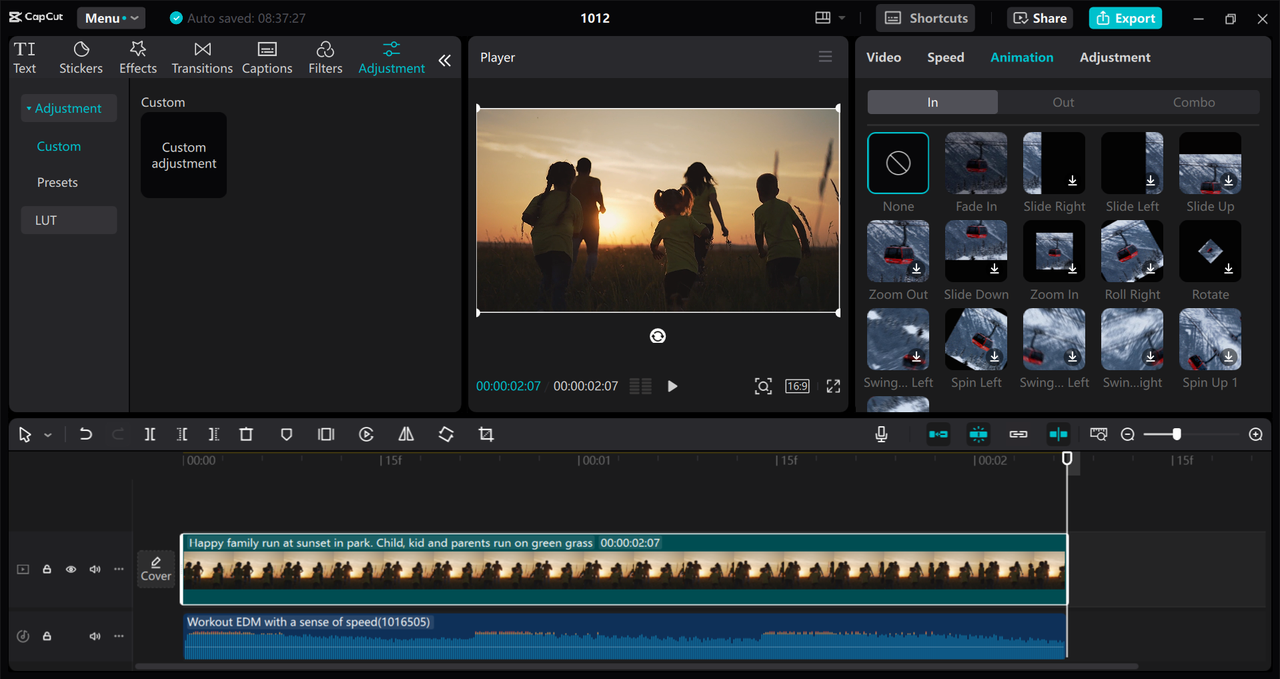The image size is (1280, 679).
Task: Collapse the Adjustment category in sidebar
Action: pyautogui.click(x=69, y=108)
